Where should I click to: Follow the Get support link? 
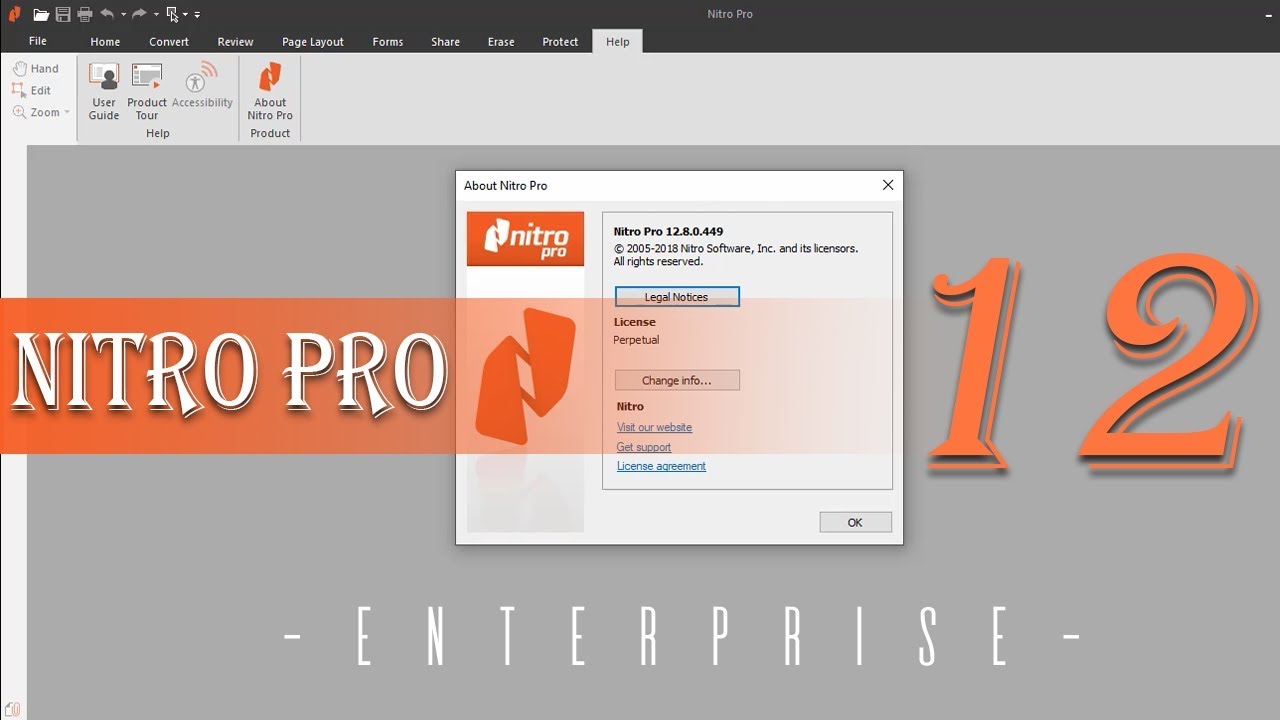pyautogui.click(x=644, y=447)
